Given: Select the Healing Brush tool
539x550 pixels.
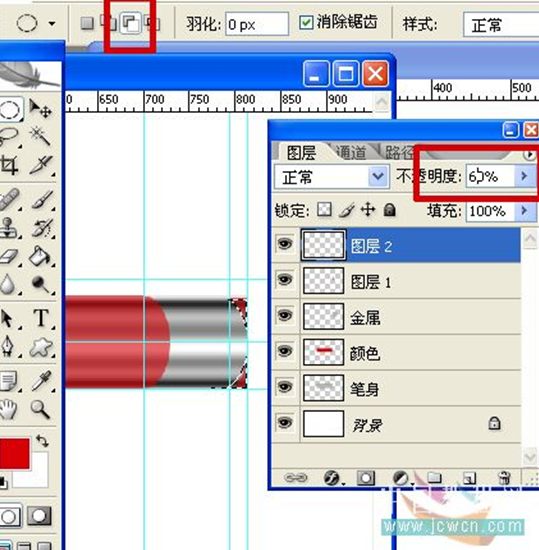Looking at the screenshot, I should pos(10,199).
